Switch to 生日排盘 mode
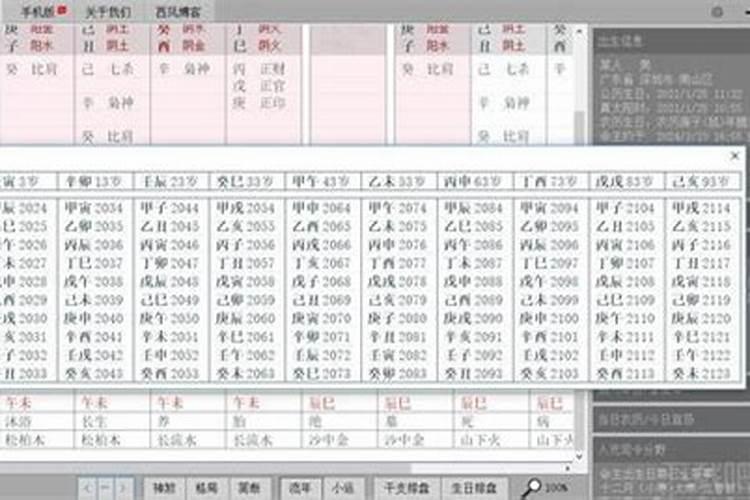Screen dimensions: 750x500 tap(474, 488)
